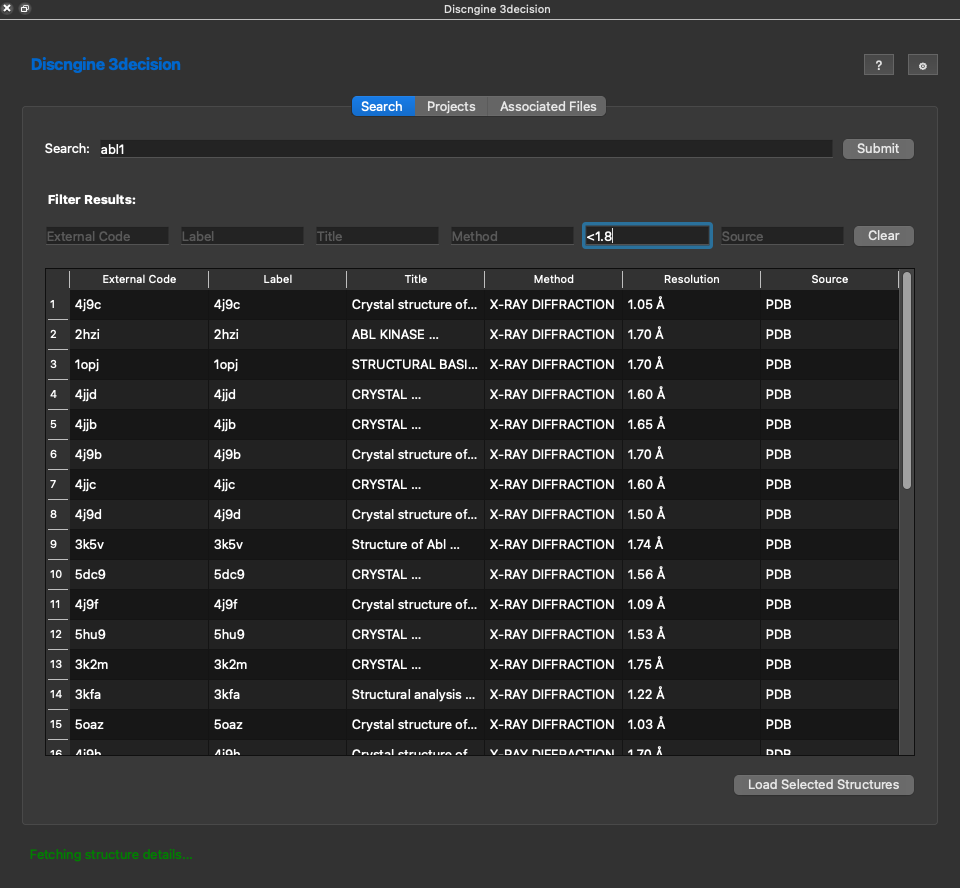Click resolution cell 1.09 Å
Screen dimensions: 960x888
691,604
